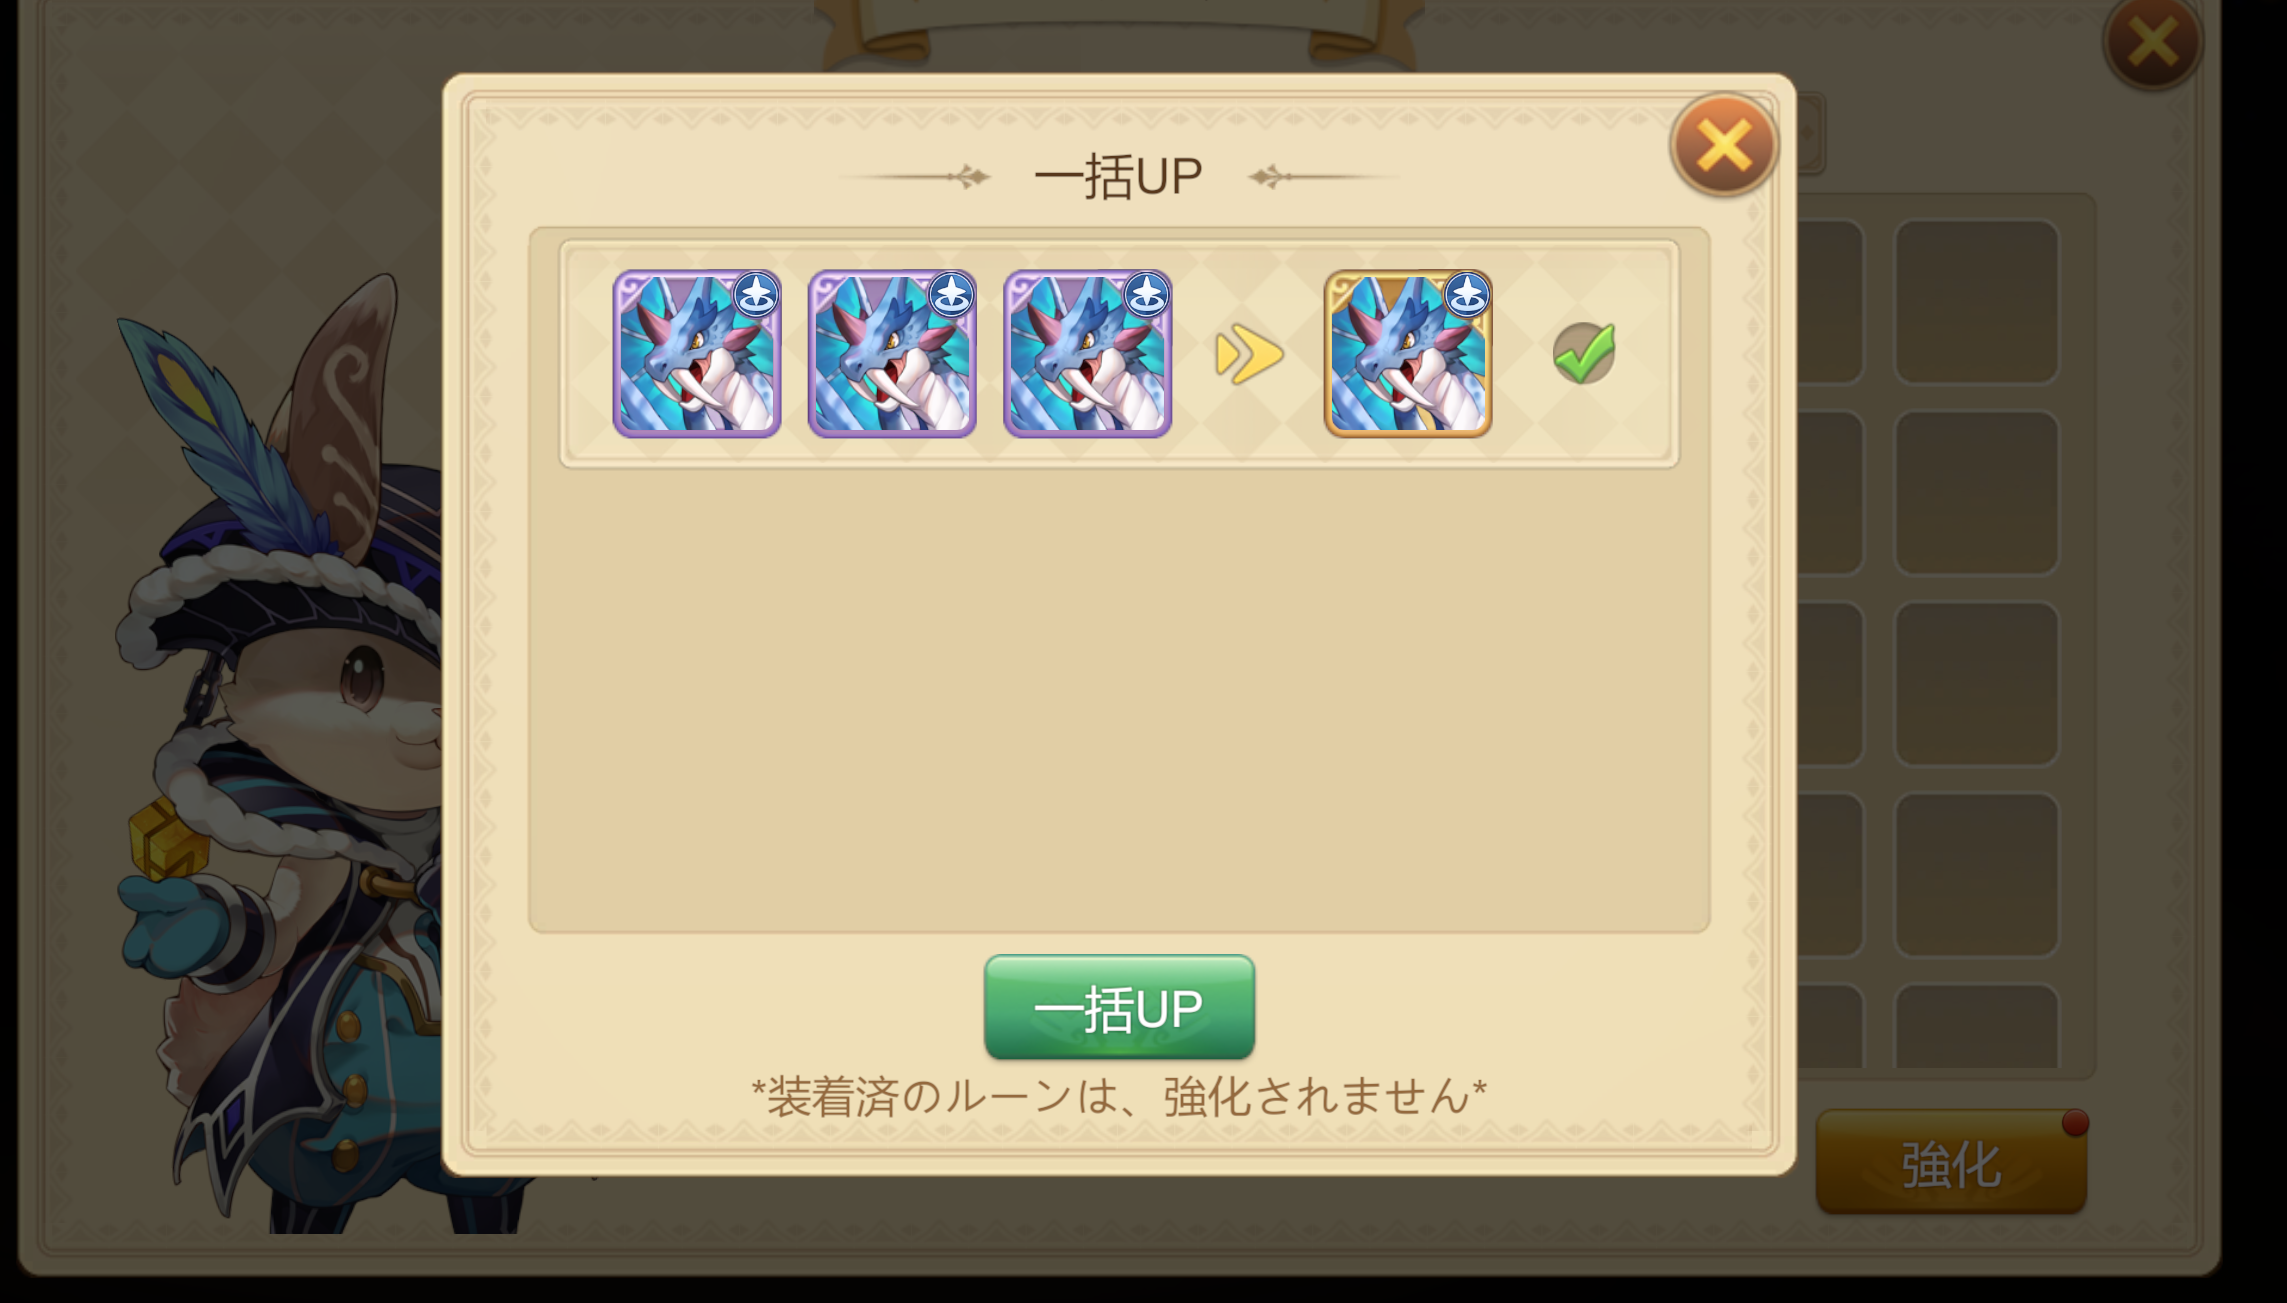Tap the star badge on first rune
The width and height of the screenshot is (2287, 1303).
pos(757,295)
